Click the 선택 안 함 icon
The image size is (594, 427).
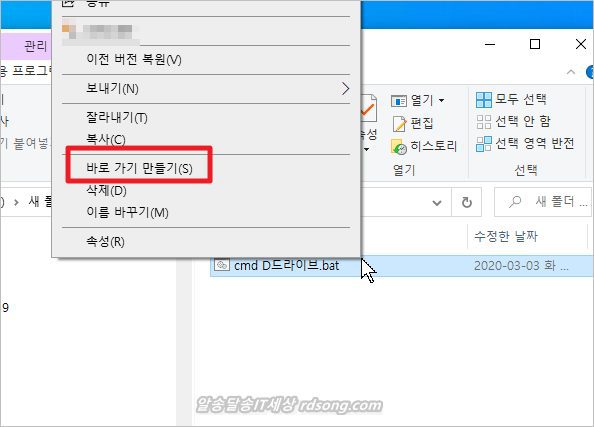484,122
